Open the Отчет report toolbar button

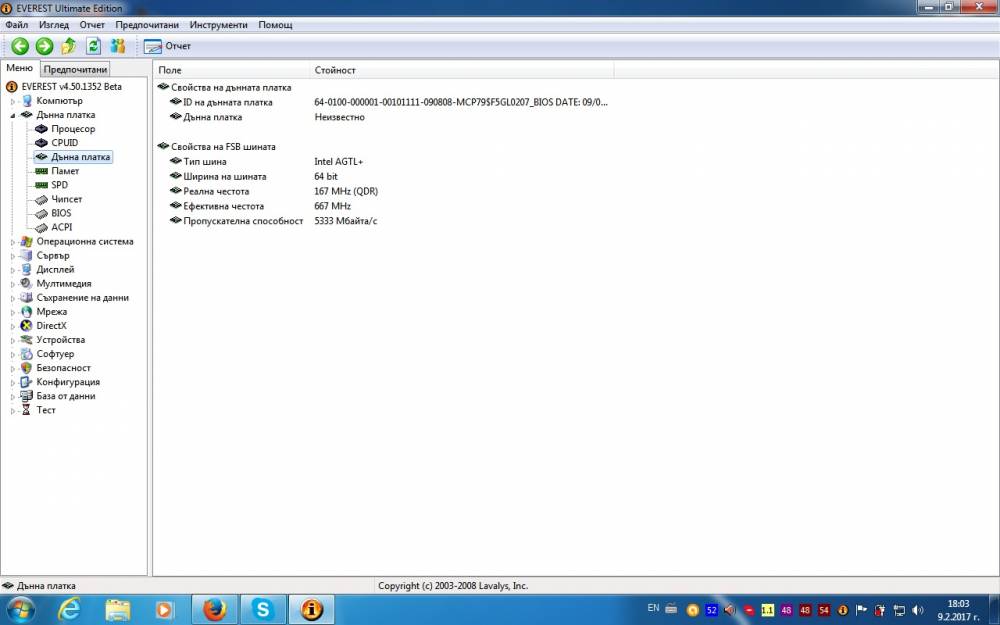pyautogui.click(x=167, y=46)
